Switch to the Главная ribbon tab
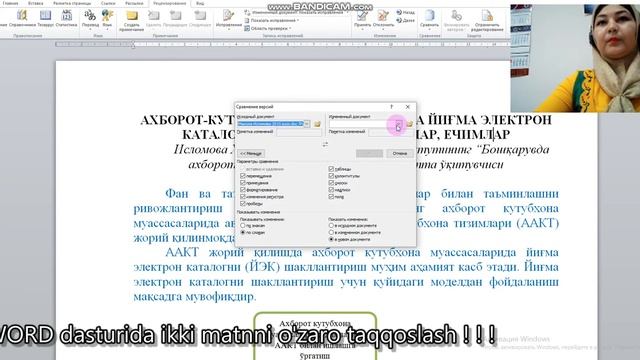Image resolution: width=640 pixels, height=360 pixels. click(x=10, y=3)
